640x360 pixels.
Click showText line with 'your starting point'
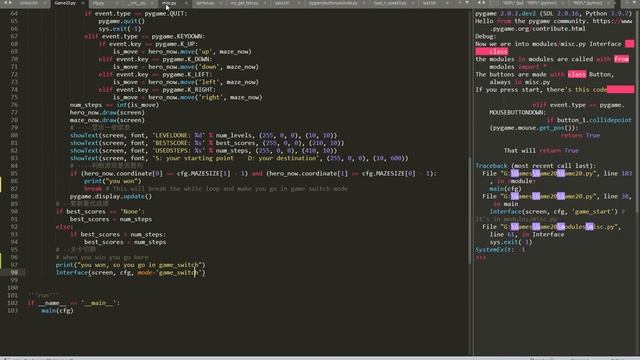pyautogui.click(x=239, y=158)
